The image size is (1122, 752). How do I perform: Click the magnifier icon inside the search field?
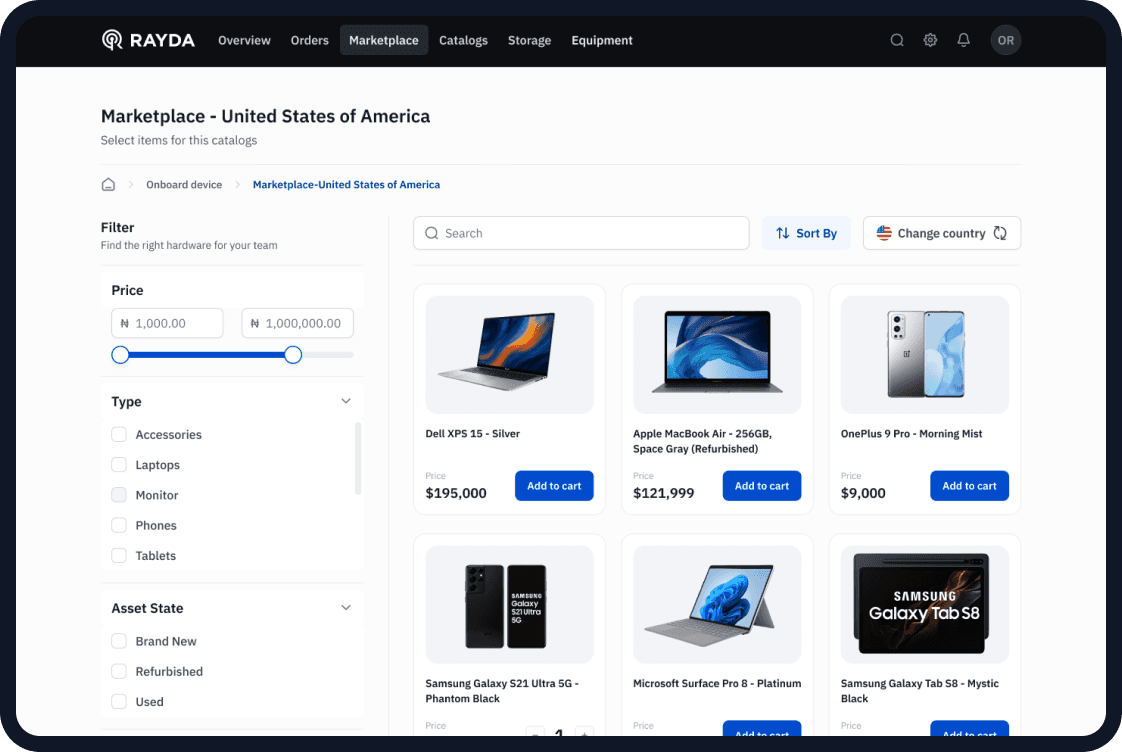431,233
